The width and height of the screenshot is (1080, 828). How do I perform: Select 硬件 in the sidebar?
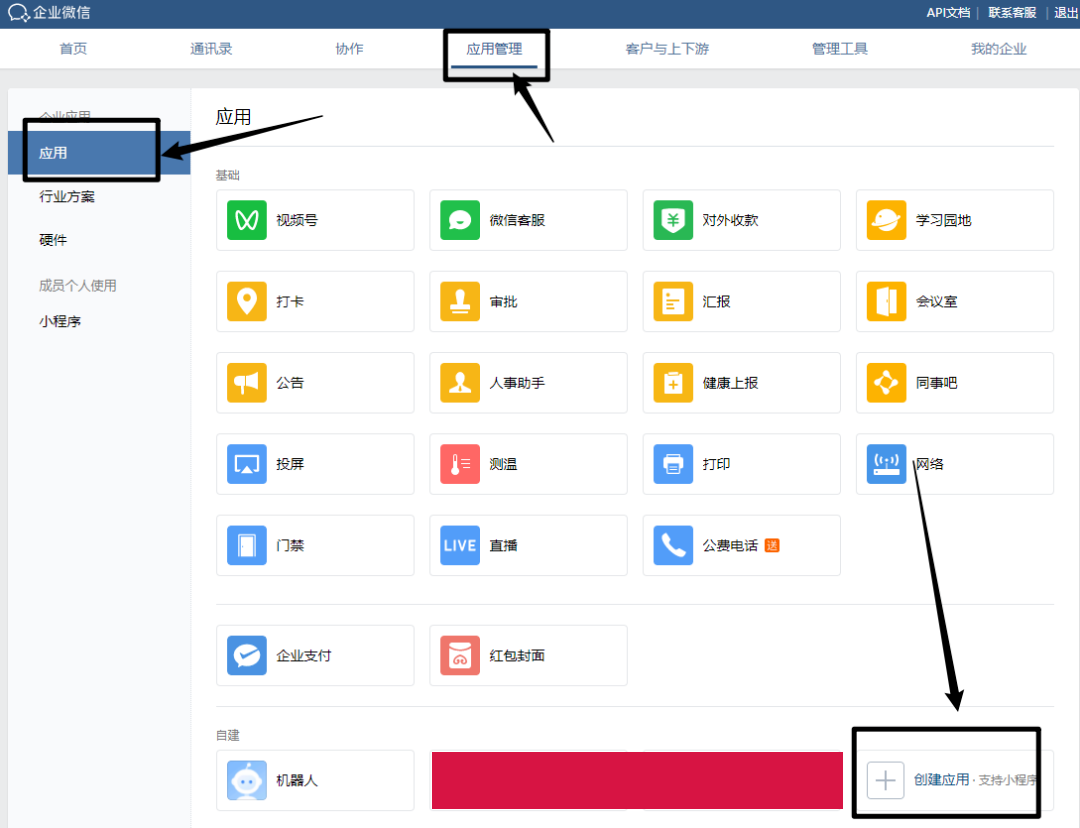53,240
